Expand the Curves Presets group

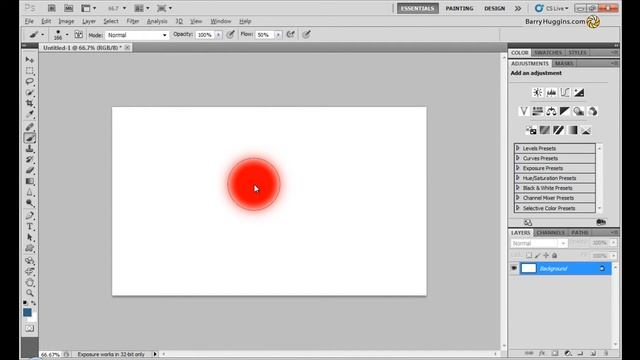point(518,158)
